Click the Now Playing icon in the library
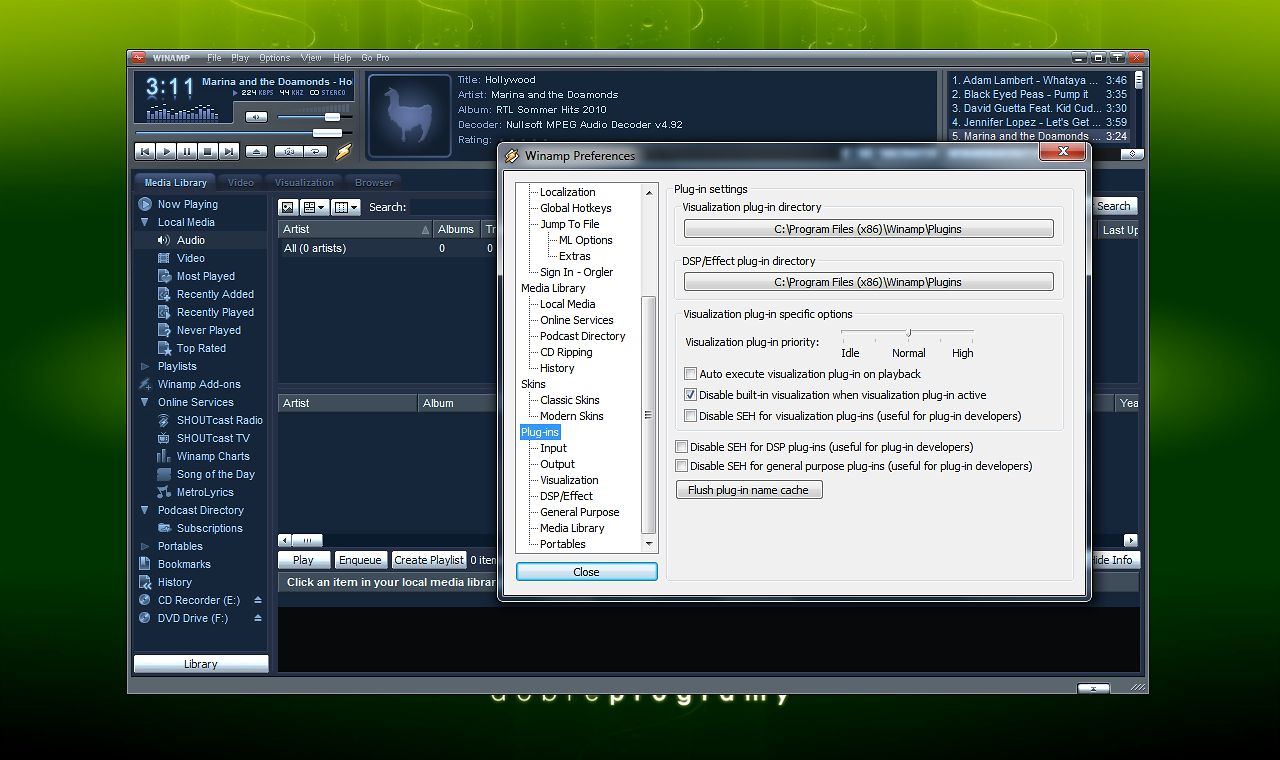 tap(145, 204)
